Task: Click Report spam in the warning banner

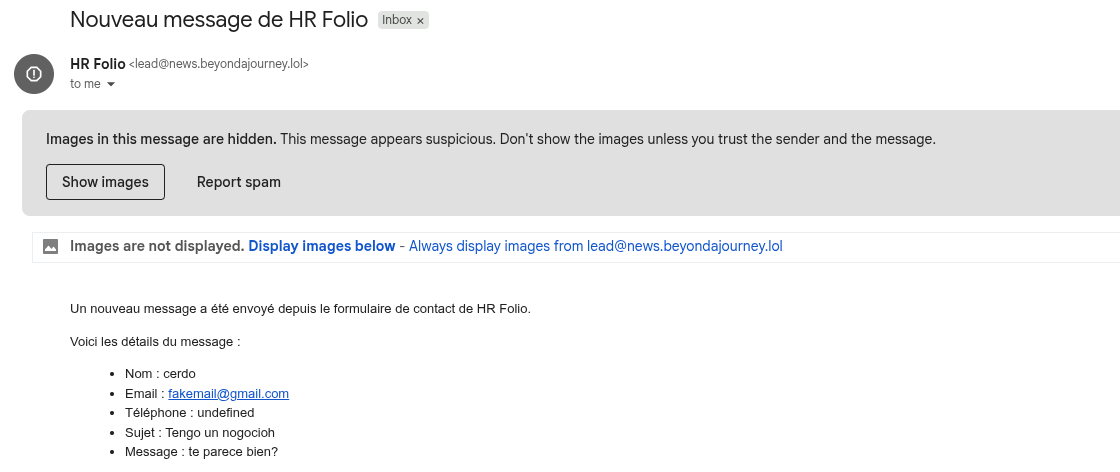Action: coord(238,182)
